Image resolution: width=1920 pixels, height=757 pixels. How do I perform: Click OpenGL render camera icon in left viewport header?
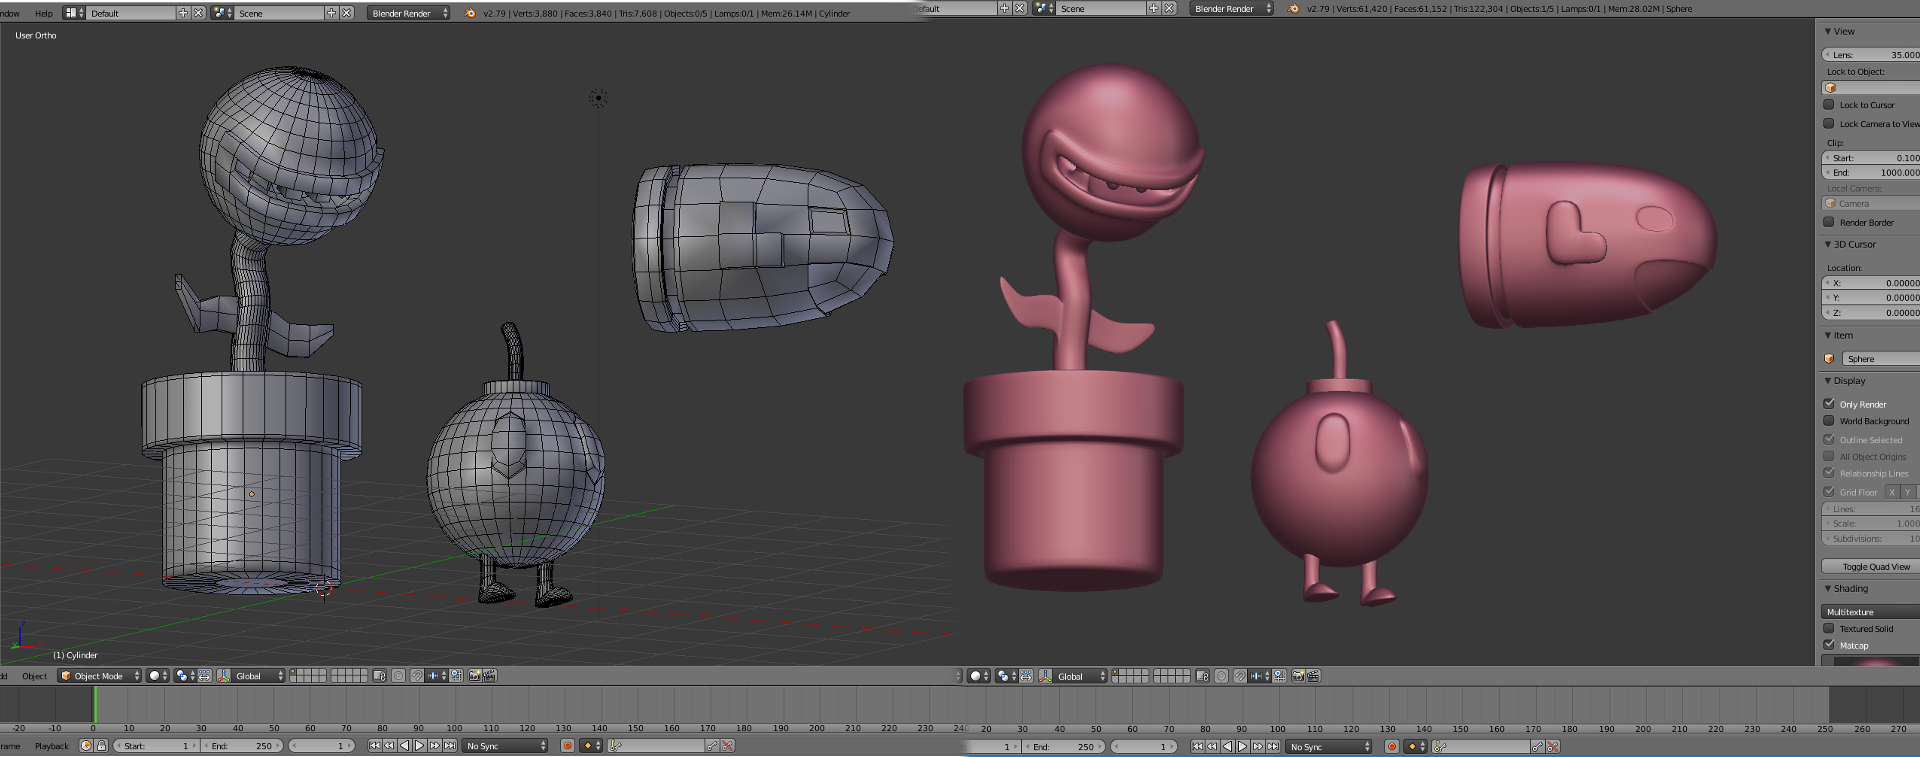coord(475,676)
